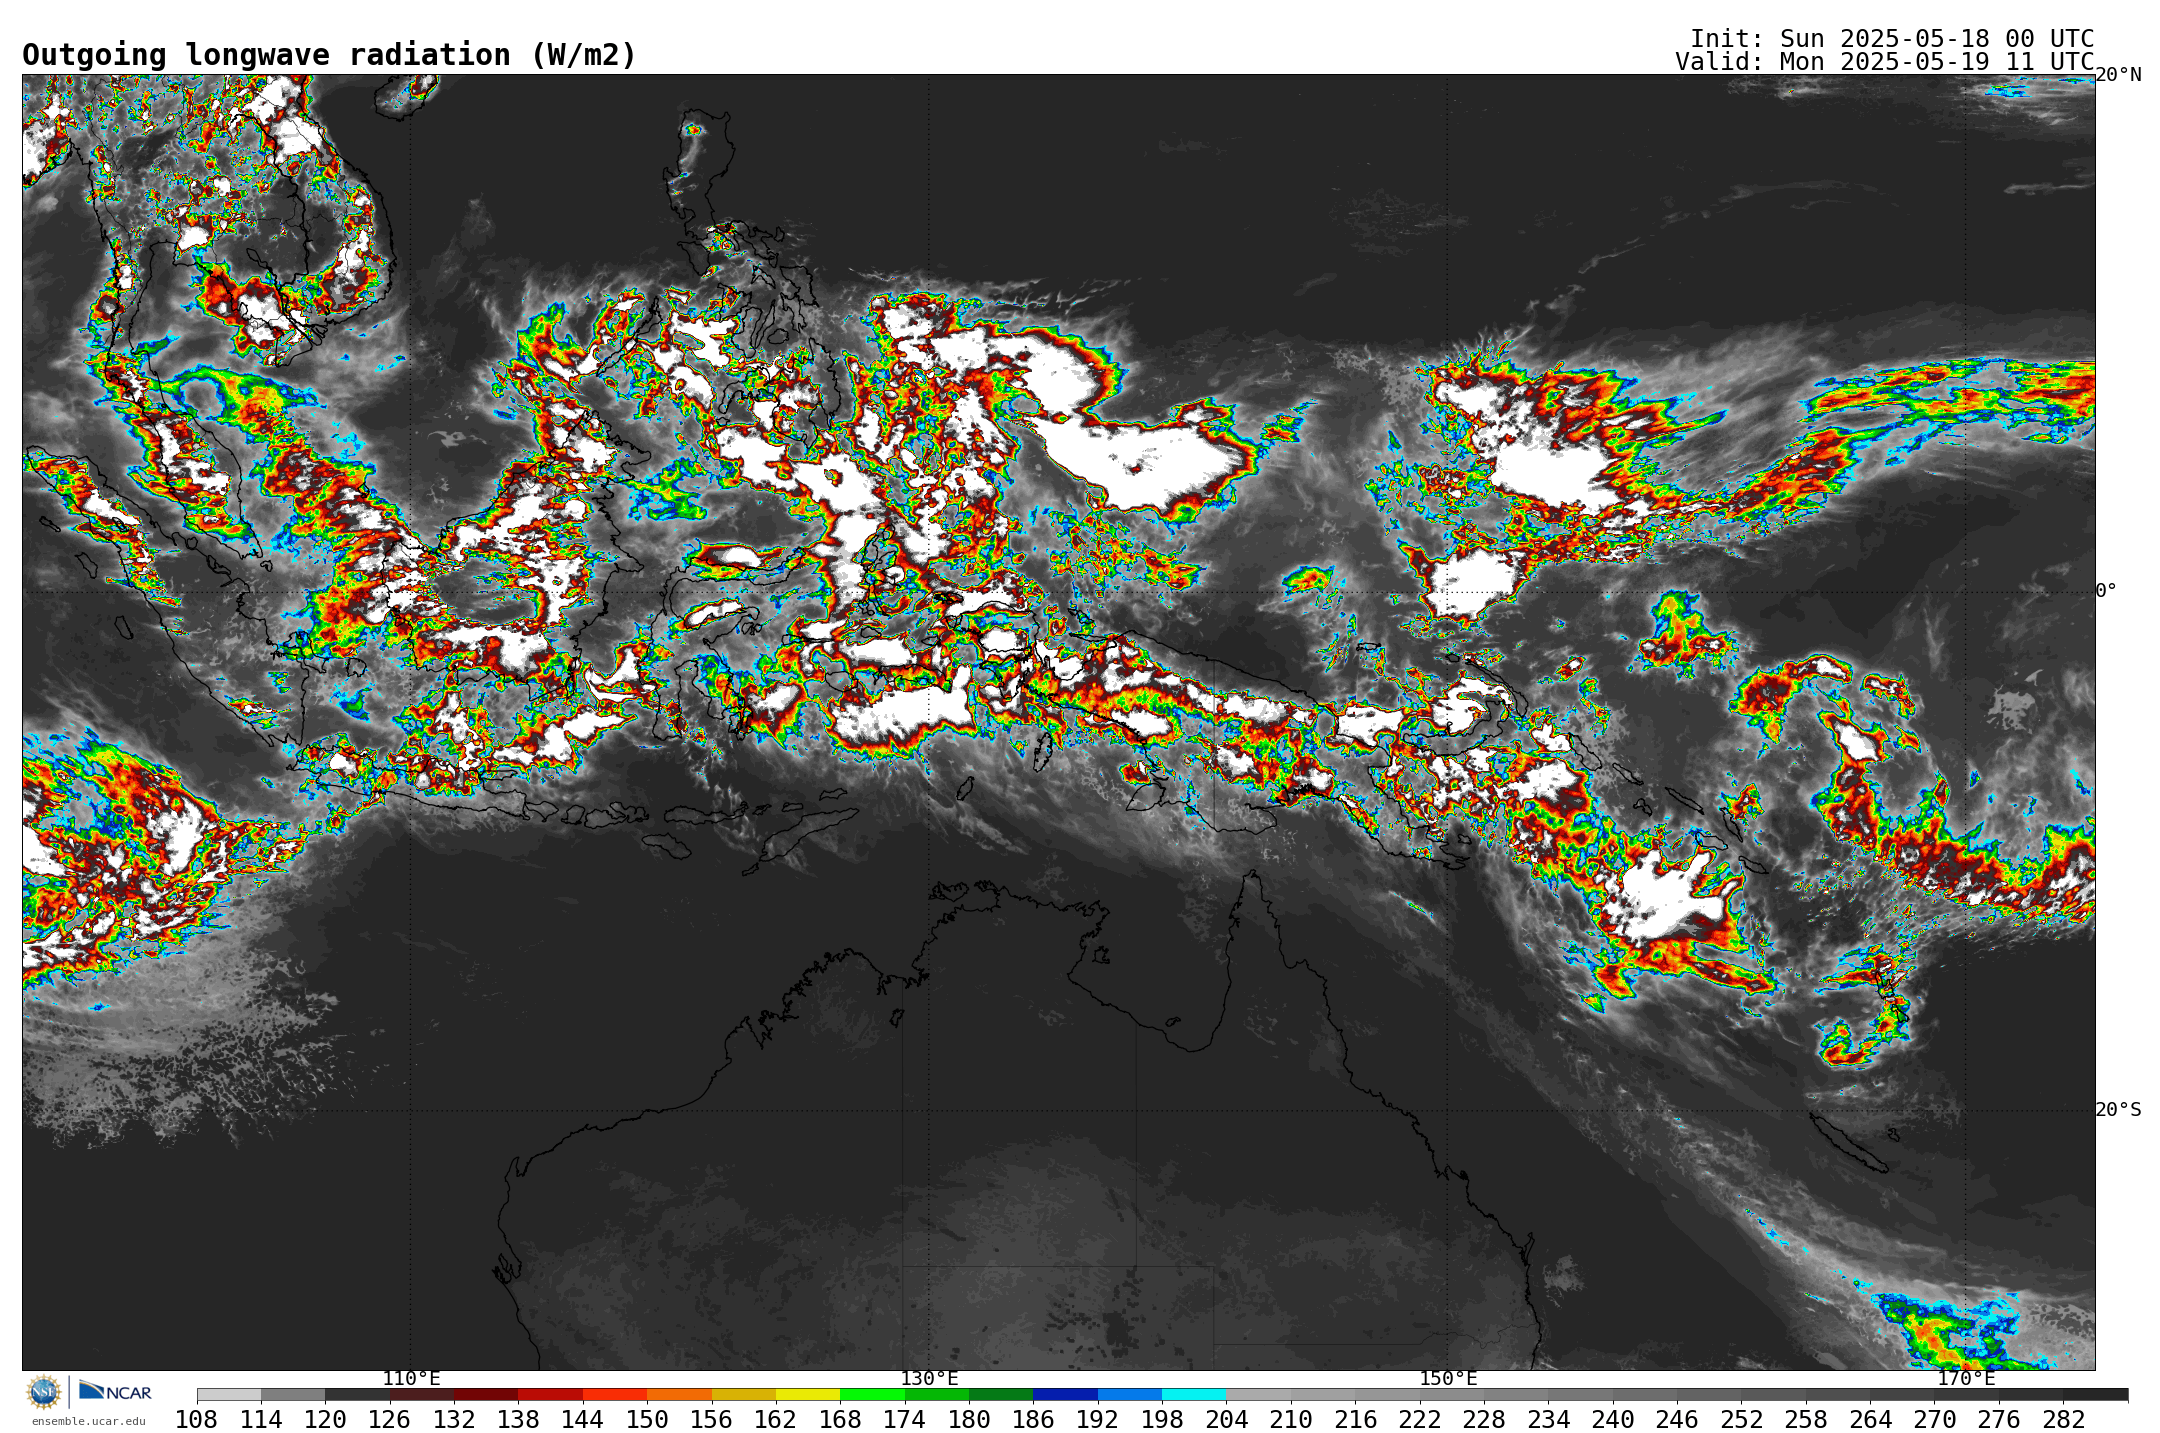
Task: Pick the bright red 144–150 colorbar swatch
Action: (615, 1394)
